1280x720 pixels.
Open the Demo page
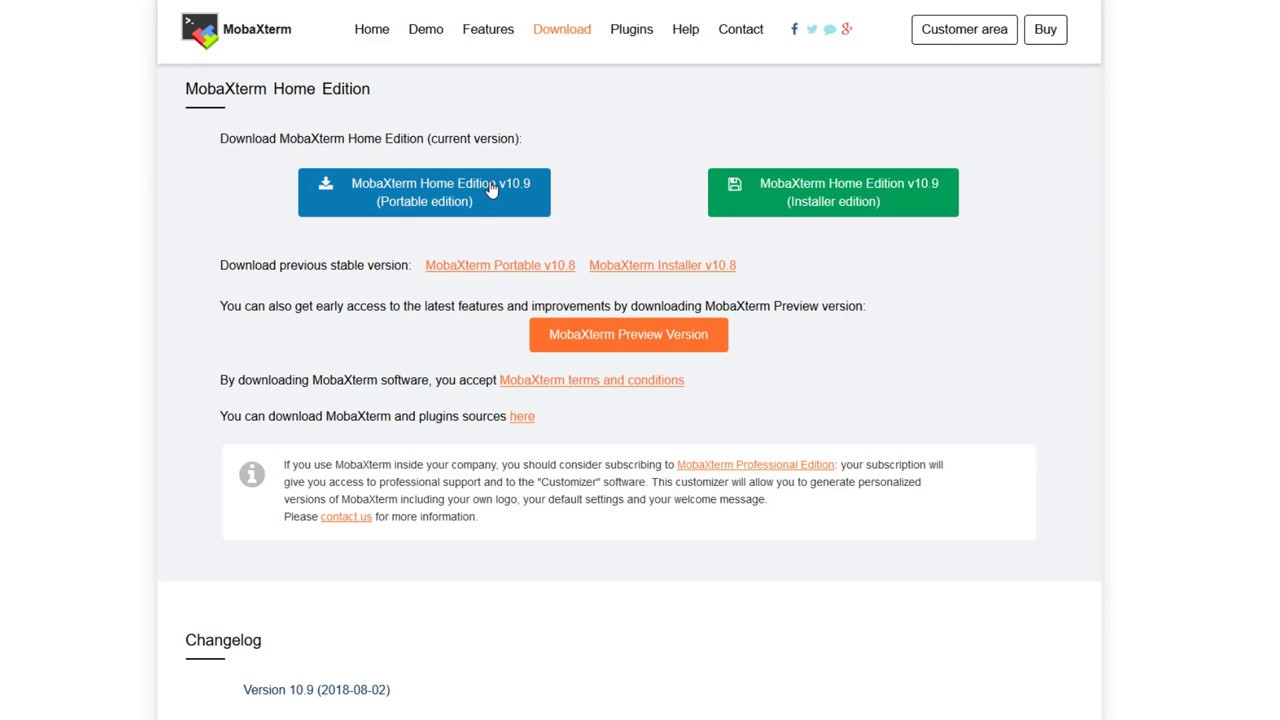pos(426,29)
